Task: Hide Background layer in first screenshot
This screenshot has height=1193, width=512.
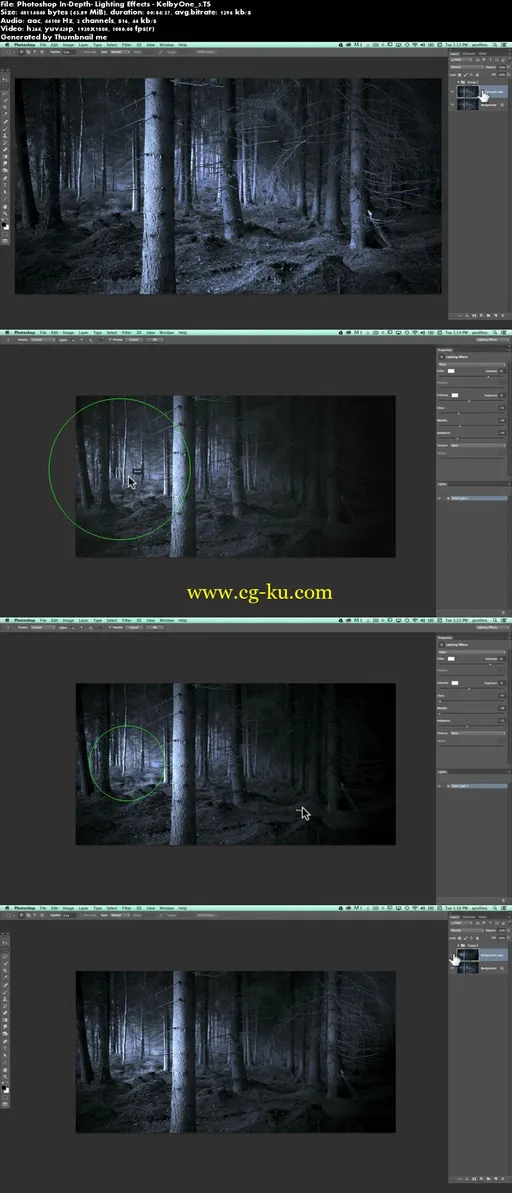Action: point(452,105)
